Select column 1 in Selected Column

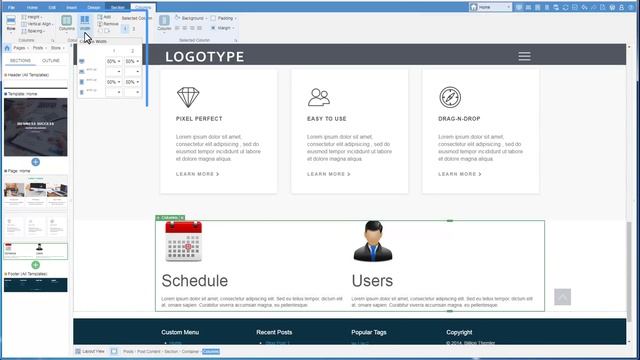125,29
